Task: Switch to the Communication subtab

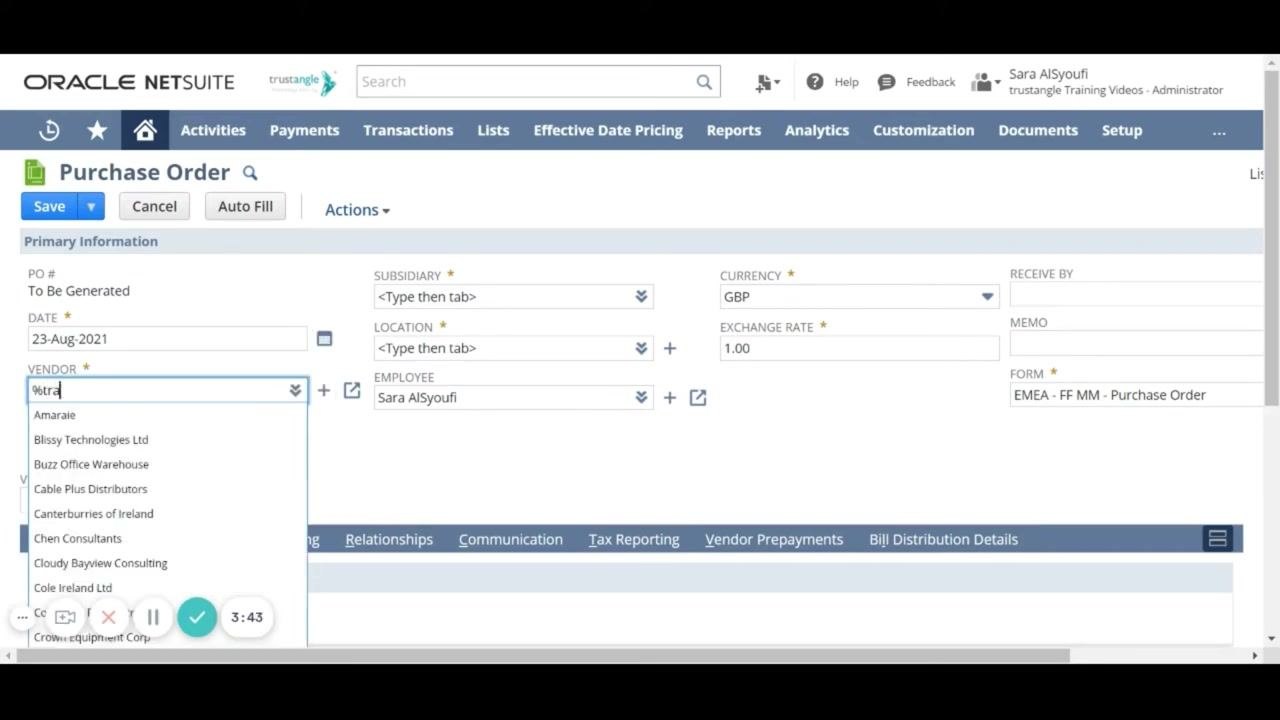Action: [x=511, y=539]
